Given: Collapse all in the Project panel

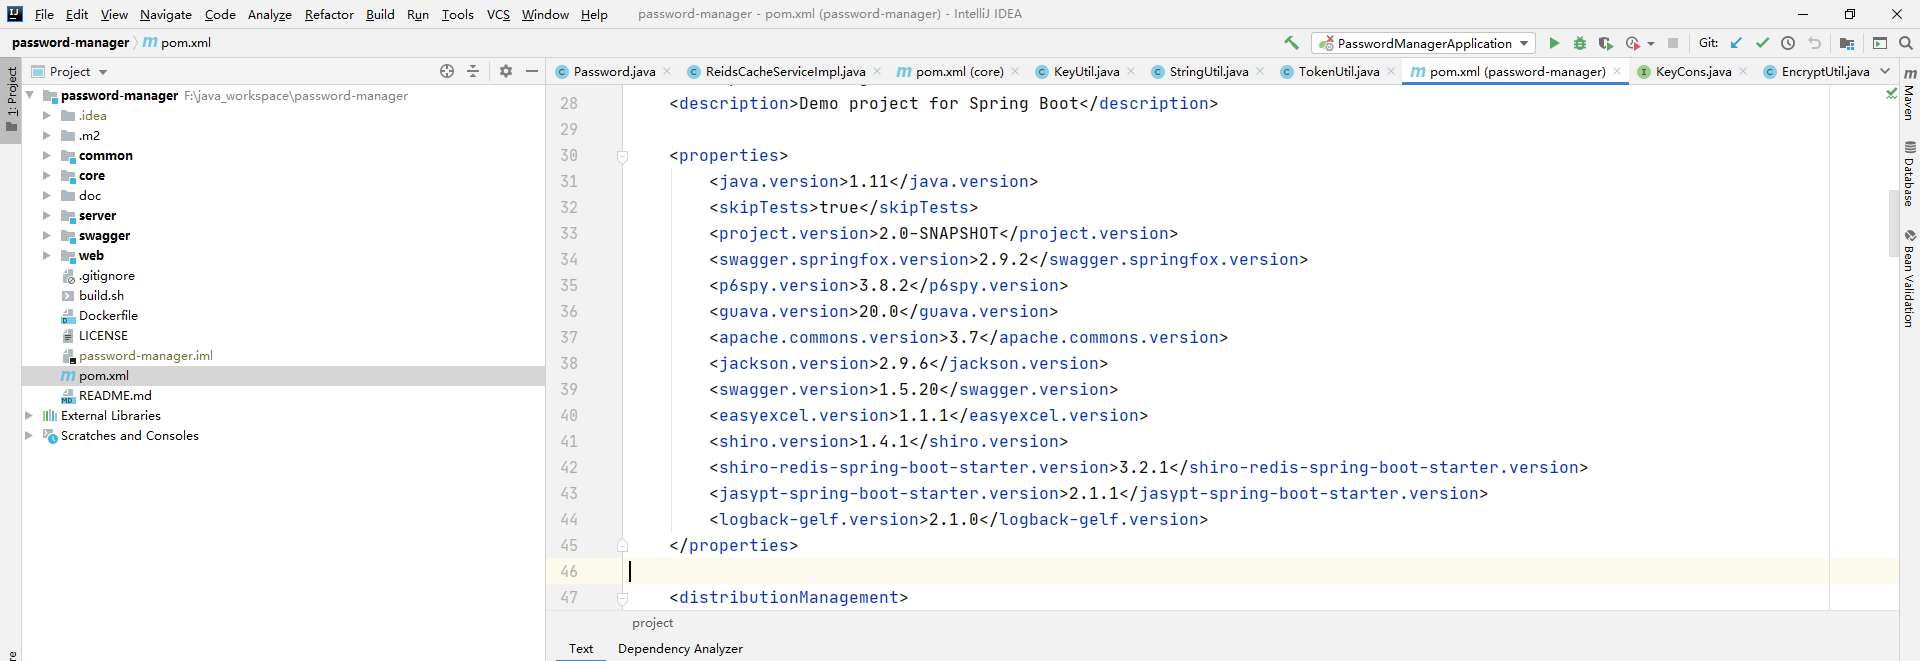Looking at the screenshot, I should click(x=473, y=71).
